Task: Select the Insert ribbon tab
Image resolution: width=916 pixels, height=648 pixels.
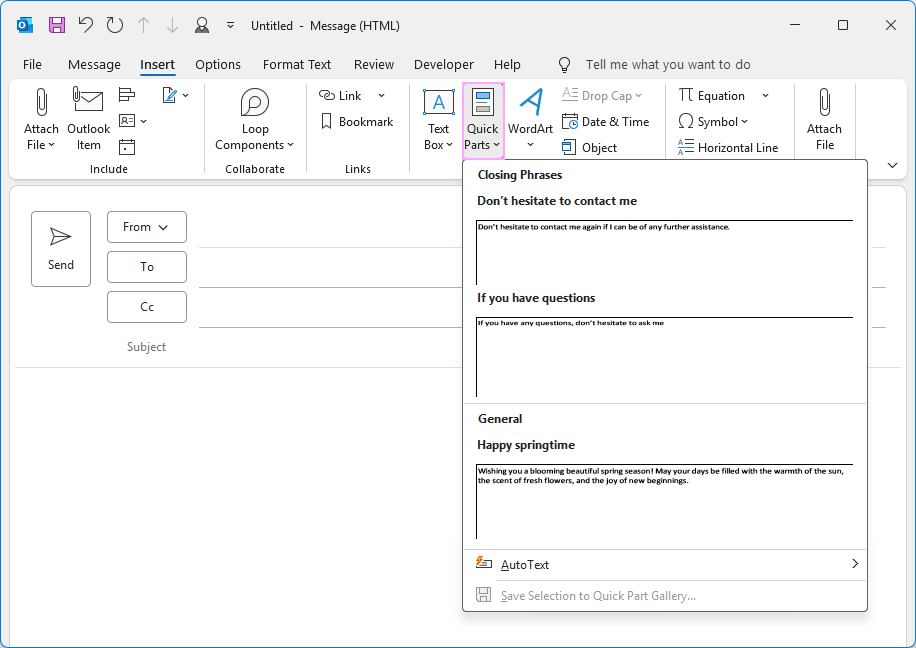Action: coord(157,64)
